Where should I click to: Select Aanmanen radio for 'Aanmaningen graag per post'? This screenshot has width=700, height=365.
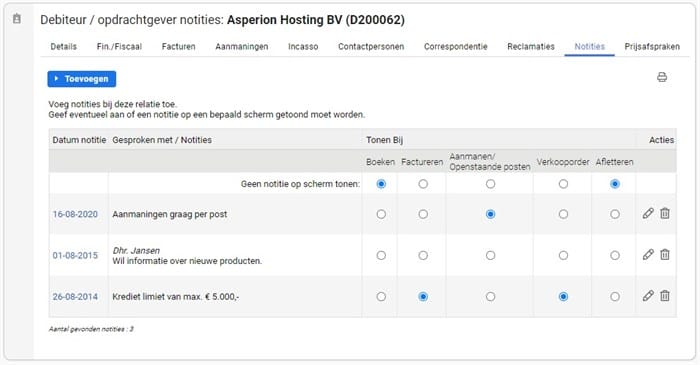pos(490,214)
